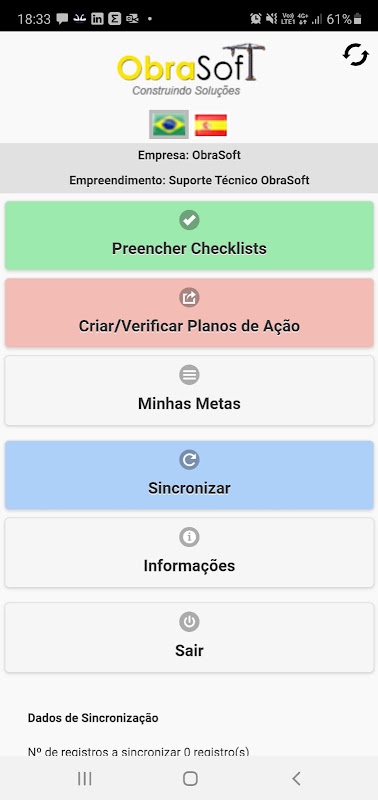Switch language using the Spanish flag
The height and width of the screenshot is (800, 378).
click(211, 125)
